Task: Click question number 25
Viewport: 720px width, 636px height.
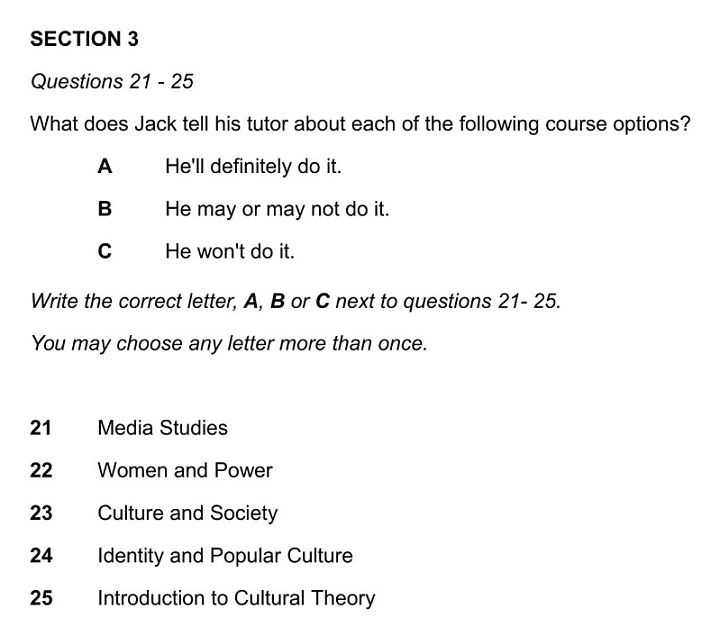Action: [x=41, y=599]
